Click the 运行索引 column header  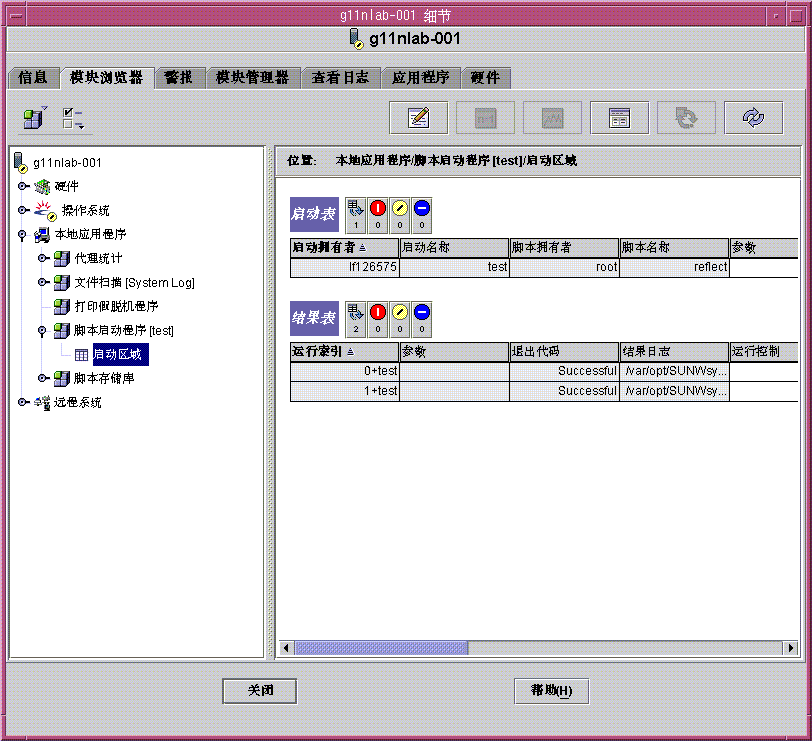point(344,352)
